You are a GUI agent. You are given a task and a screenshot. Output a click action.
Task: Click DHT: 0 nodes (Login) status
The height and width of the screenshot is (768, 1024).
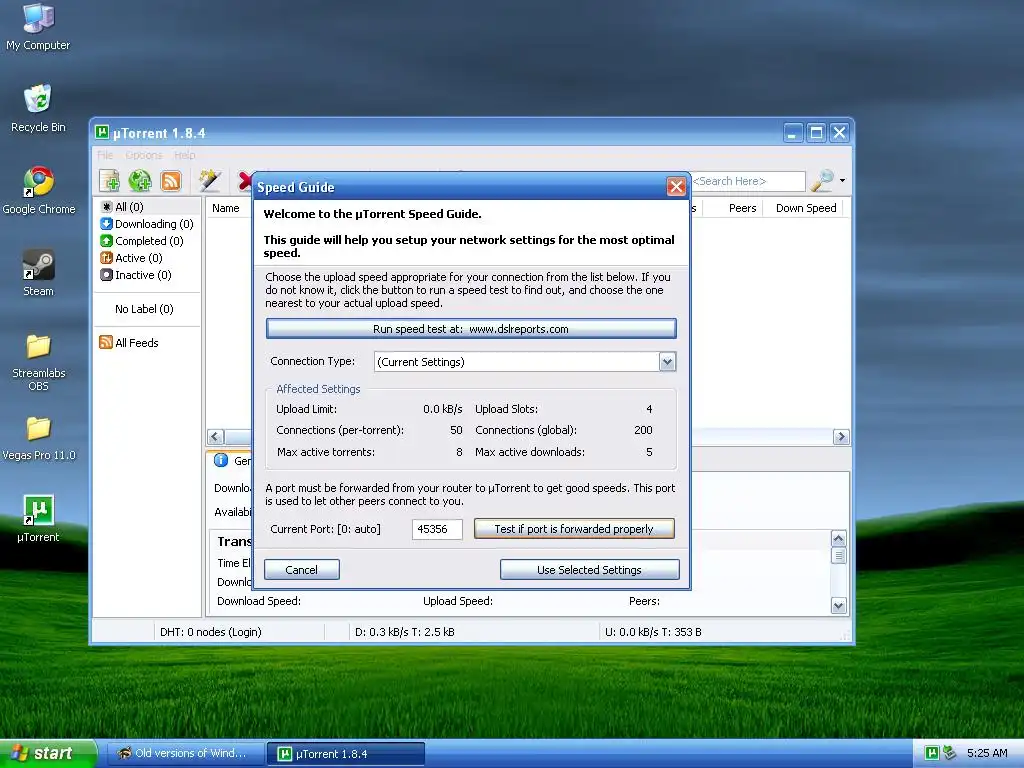[210, 632]
